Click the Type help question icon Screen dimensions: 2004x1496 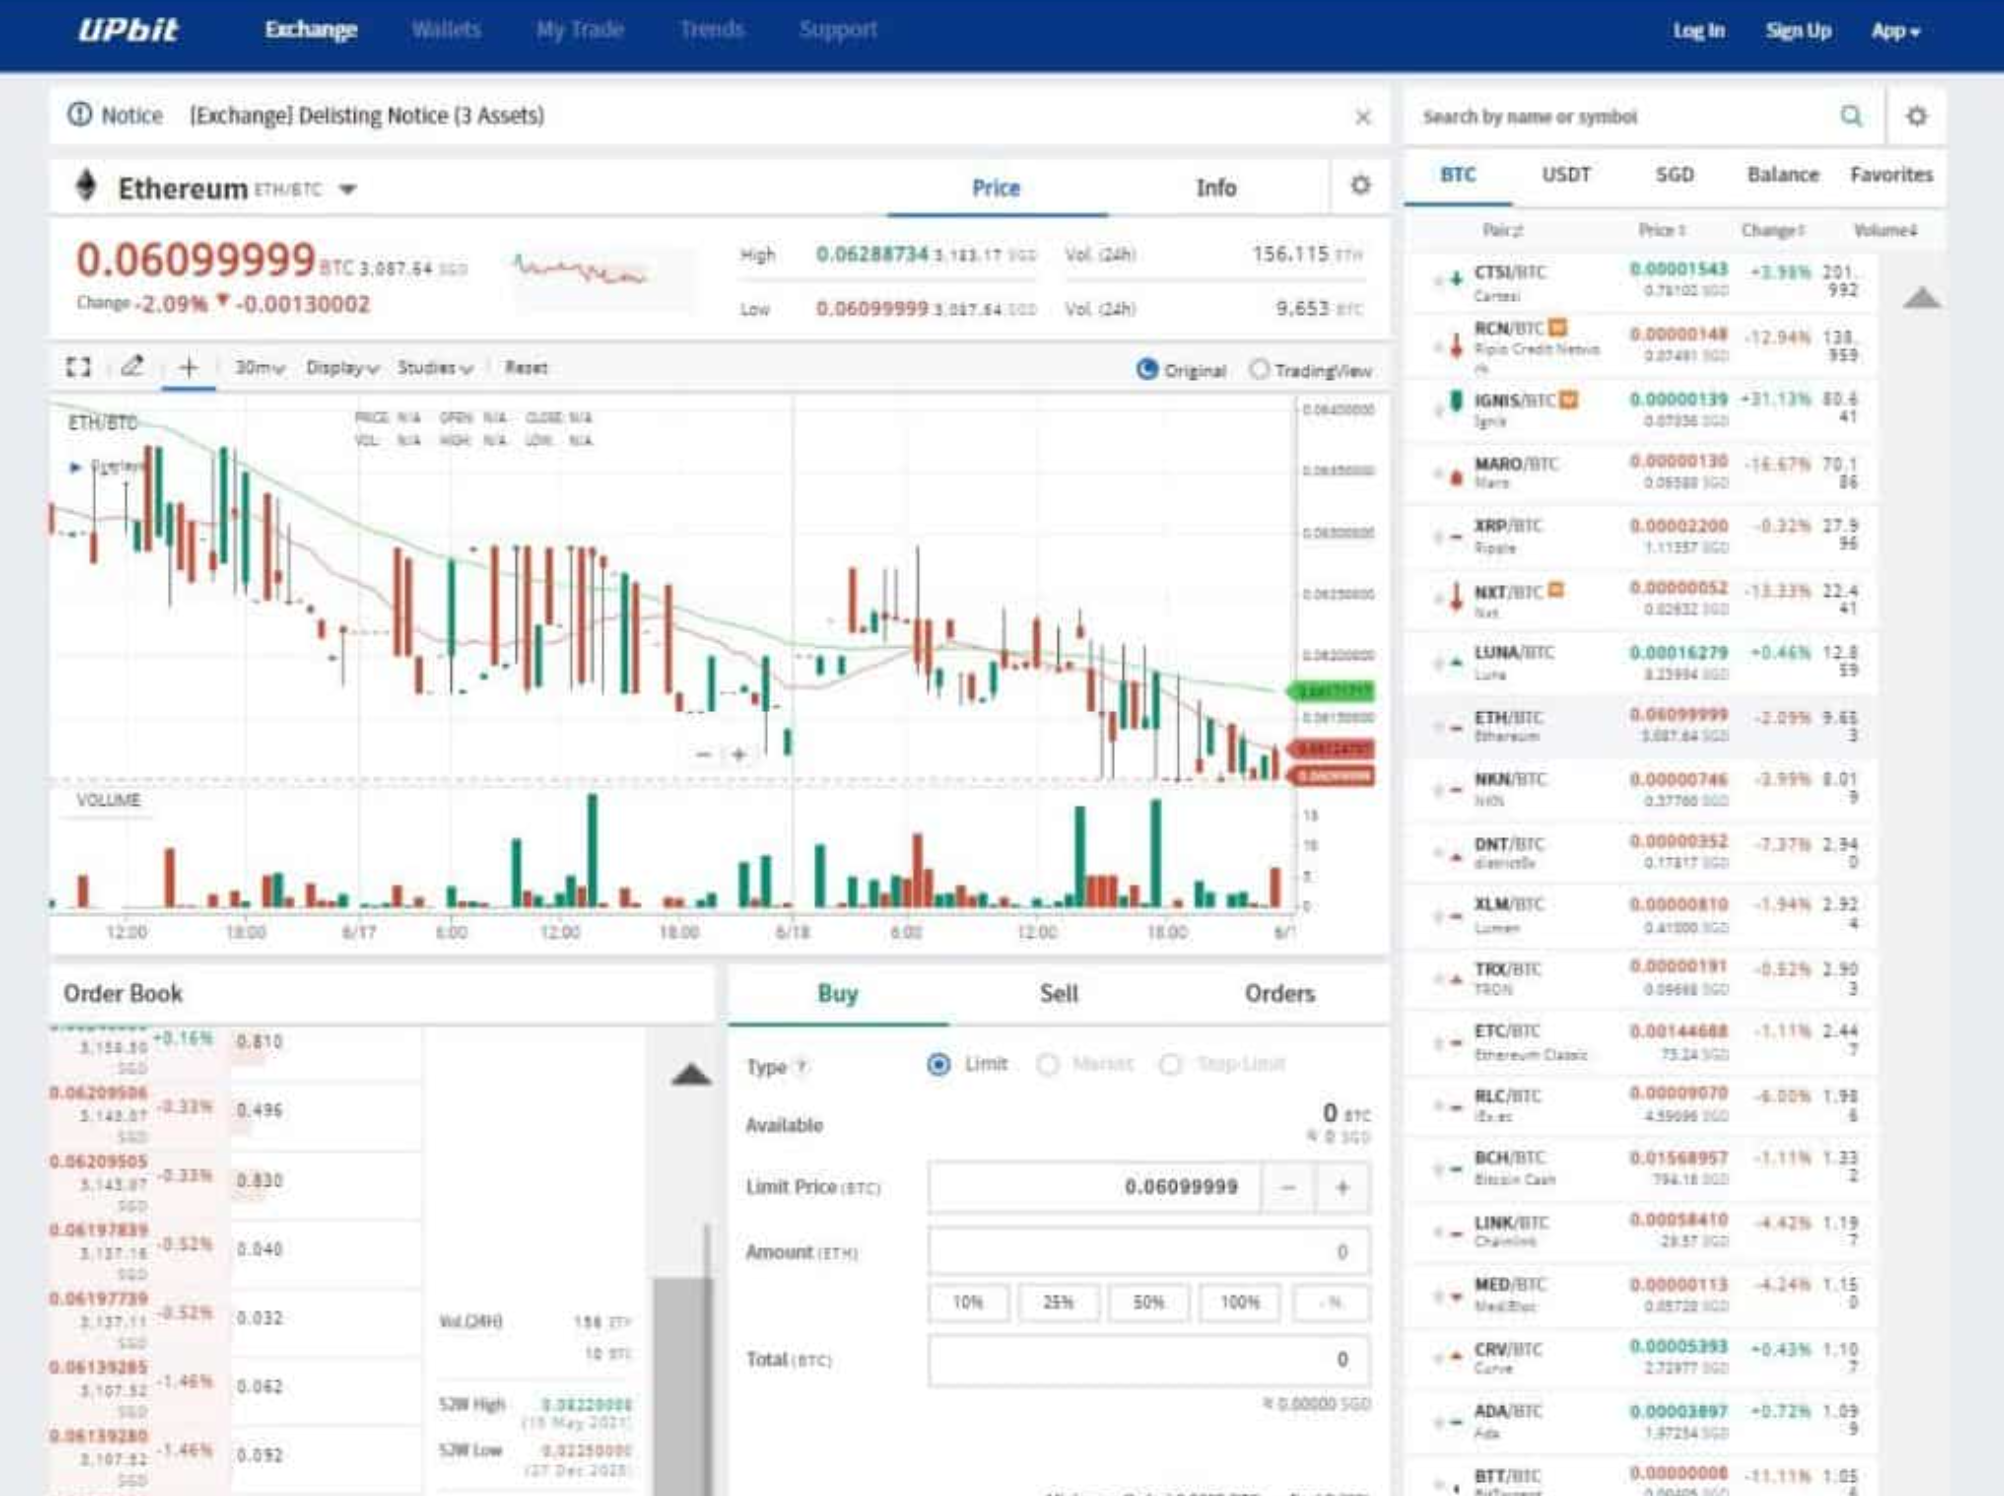pos(802,1067)
